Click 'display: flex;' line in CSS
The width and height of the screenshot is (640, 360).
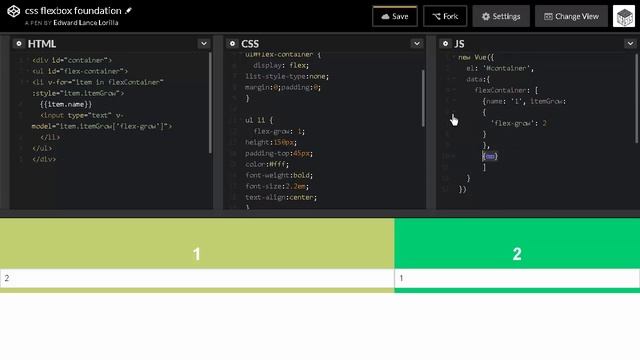[x=281, y=65]
